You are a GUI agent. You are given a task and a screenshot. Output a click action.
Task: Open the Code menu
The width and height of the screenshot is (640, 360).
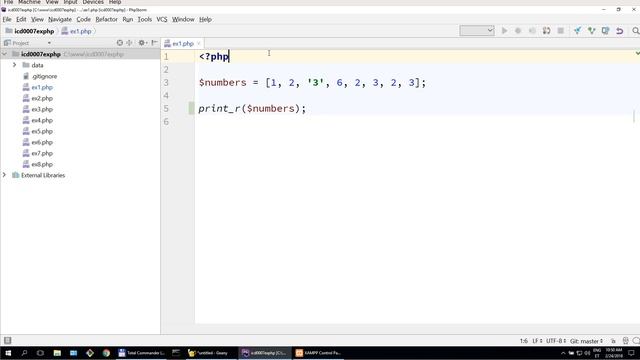click(x=83, y=19)
